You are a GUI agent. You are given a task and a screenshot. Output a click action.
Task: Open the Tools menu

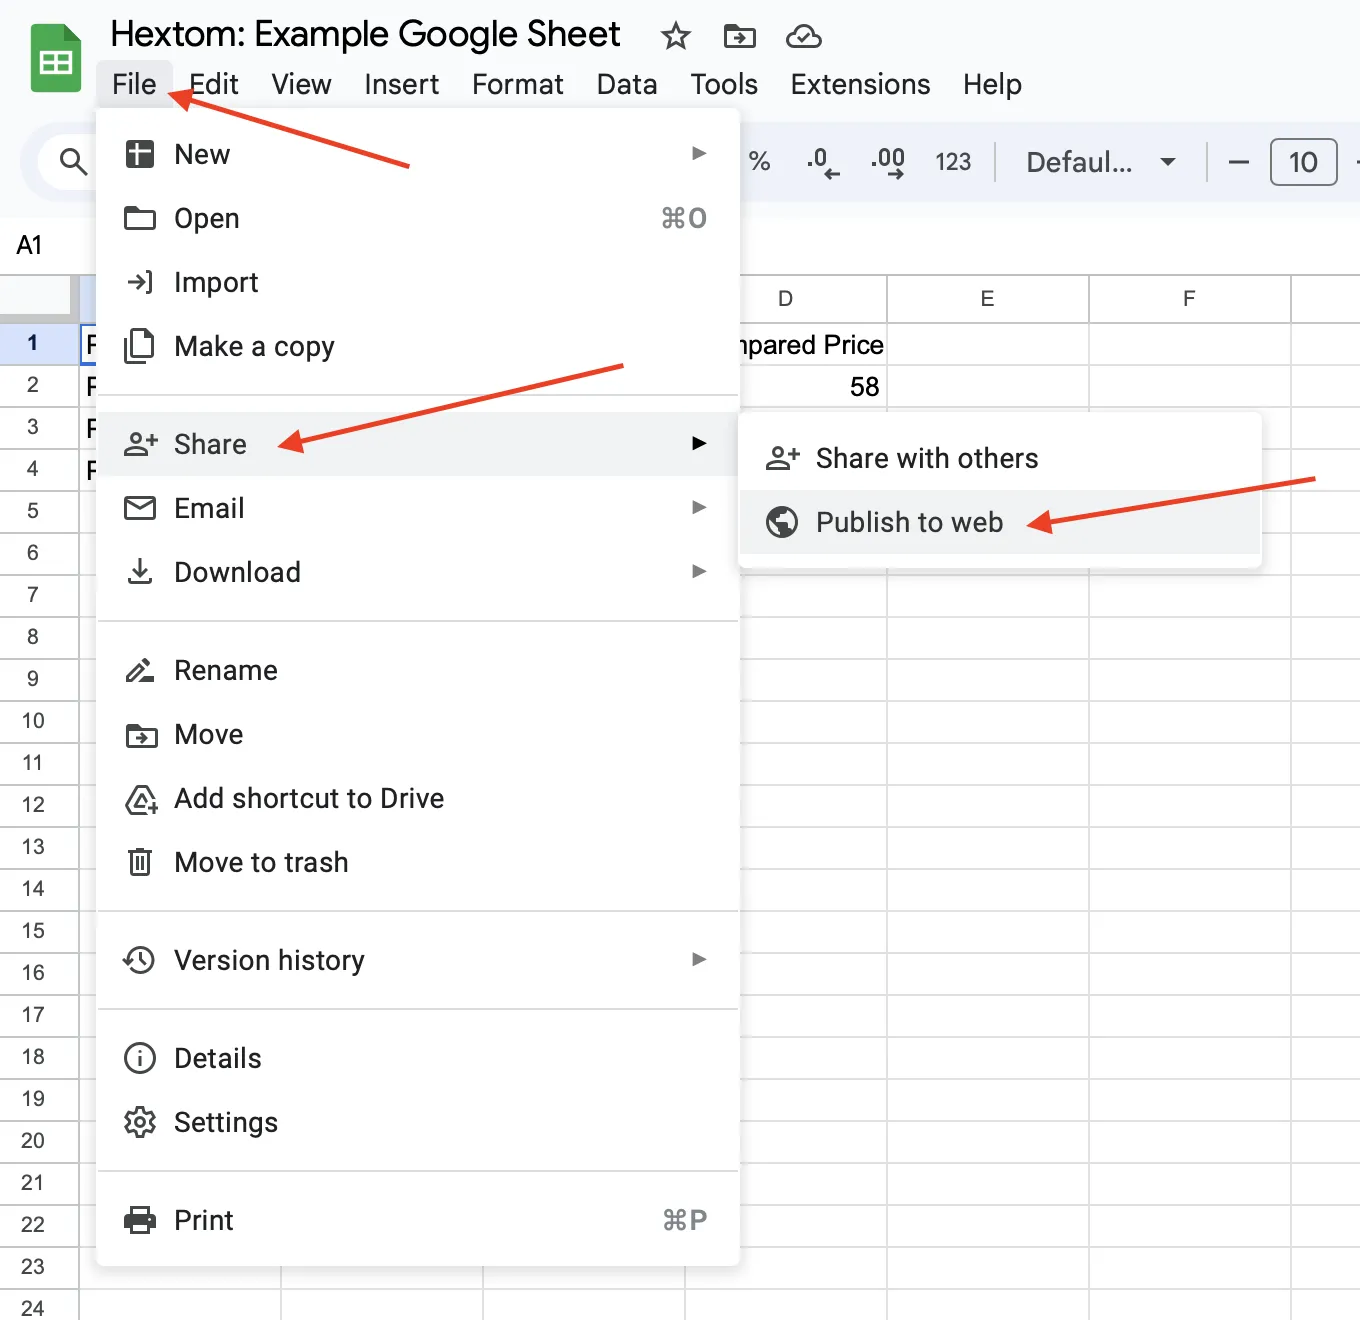(x=724, y=84)
